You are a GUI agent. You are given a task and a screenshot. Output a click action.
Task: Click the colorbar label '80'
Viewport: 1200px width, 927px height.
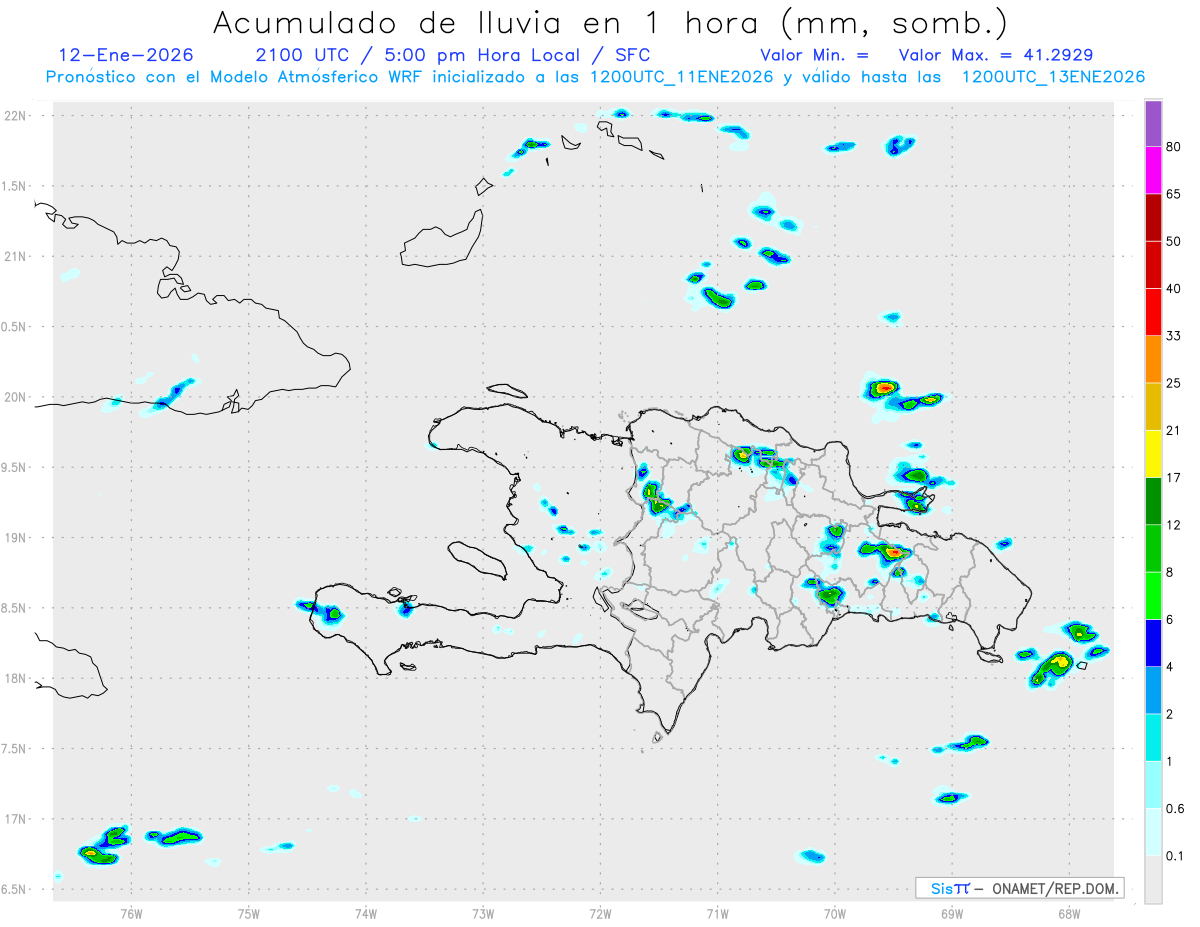[1175, 148]
